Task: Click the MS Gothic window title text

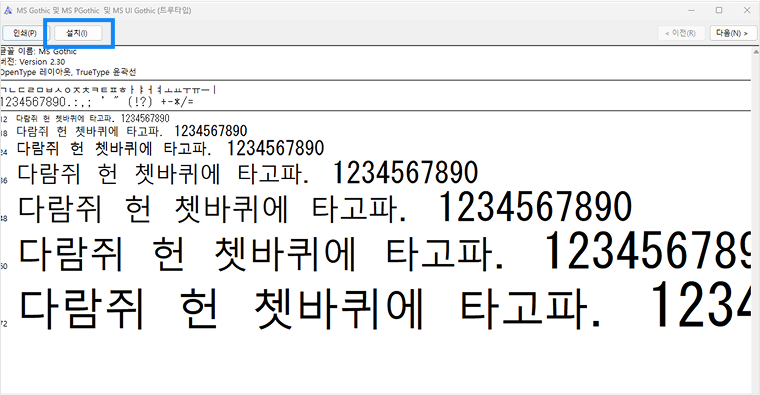Action: click(x=104, y=10)
